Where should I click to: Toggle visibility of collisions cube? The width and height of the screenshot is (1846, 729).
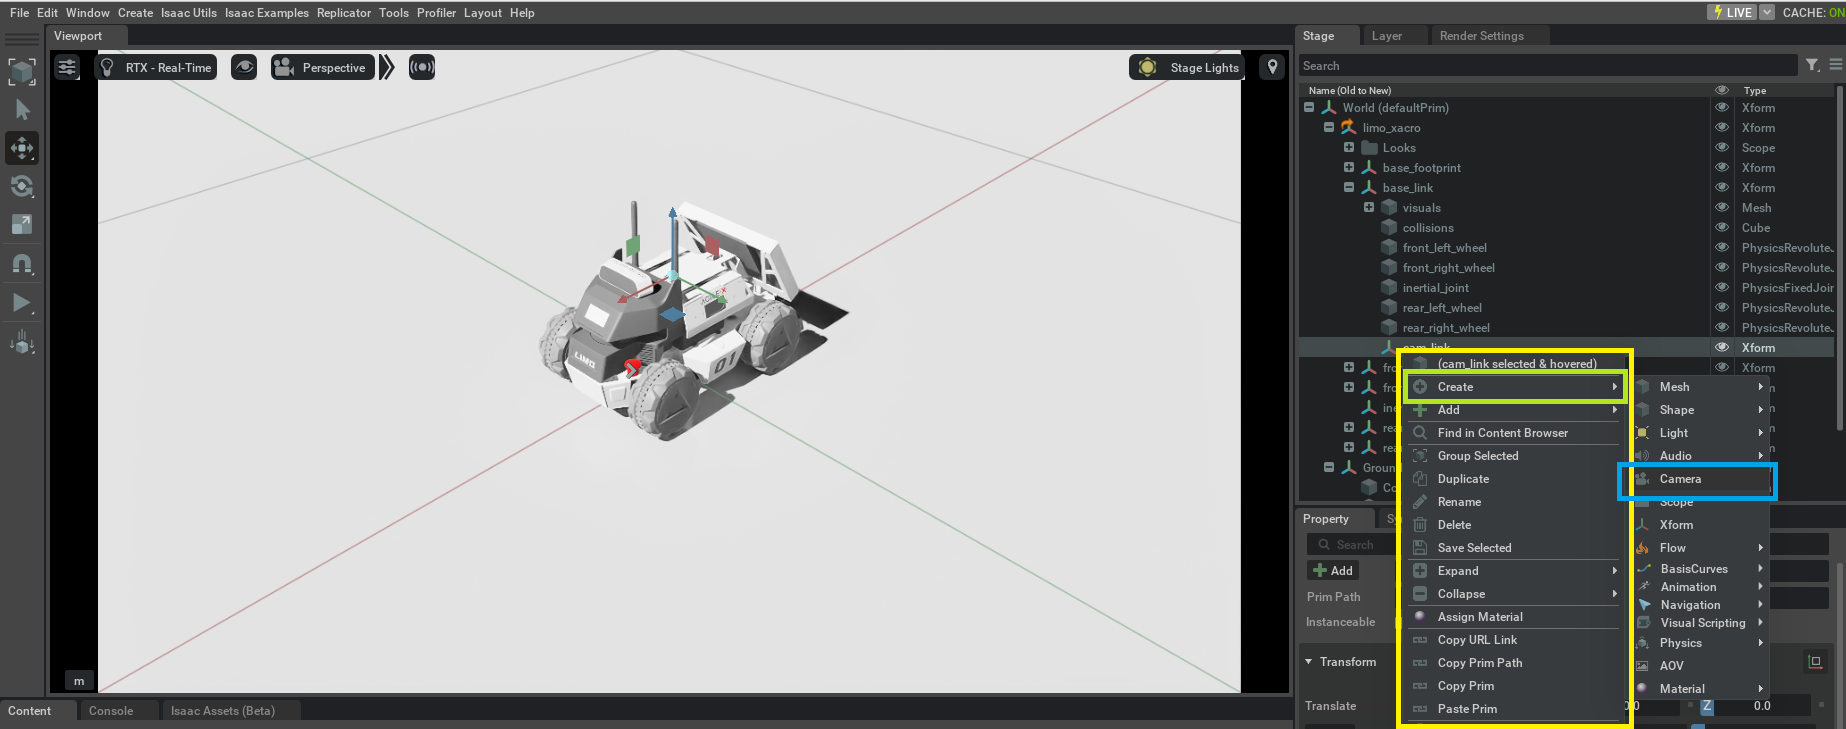coord(1722,227)
